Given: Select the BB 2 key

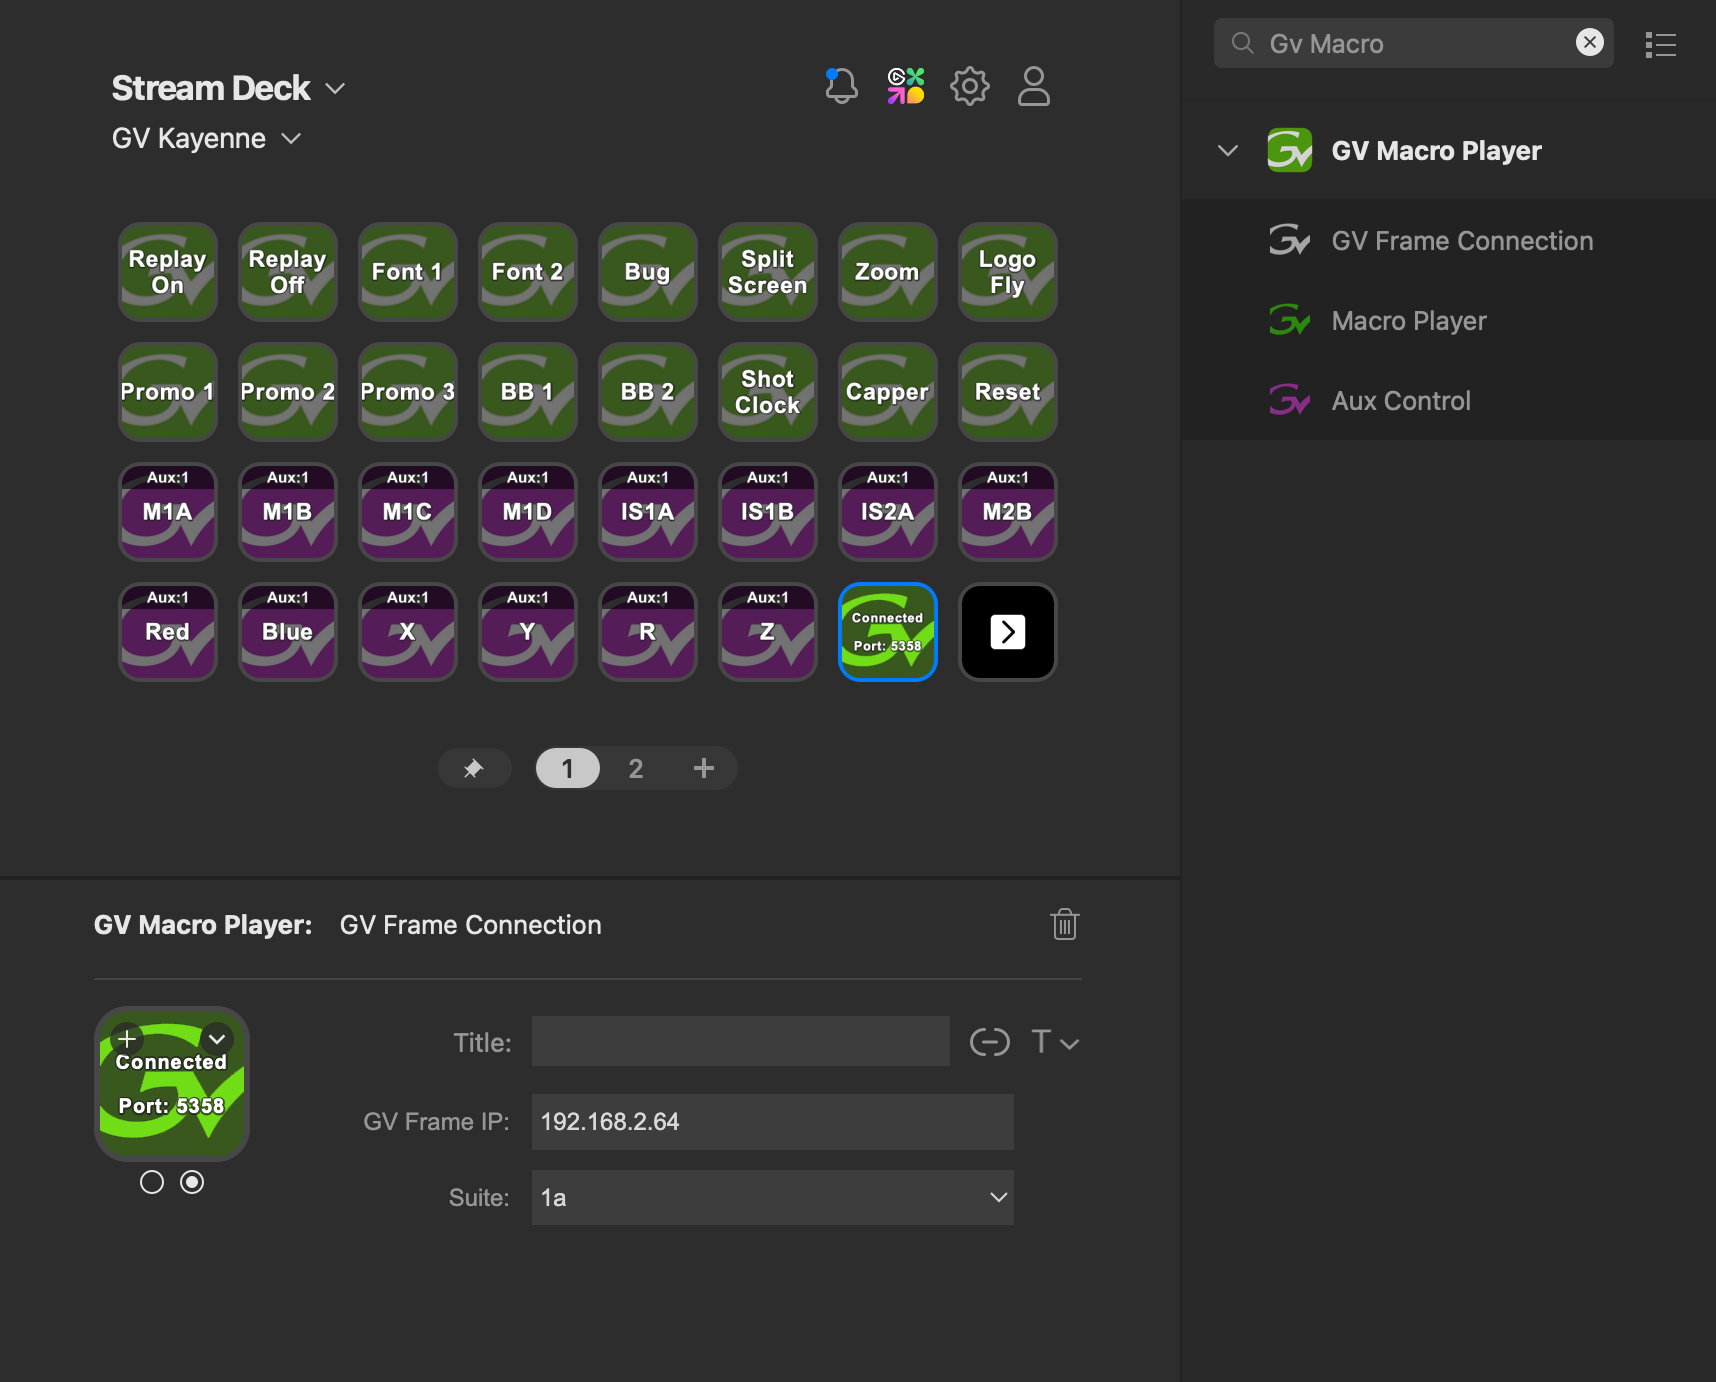Looking at the screenshot, I should (x=648, y=392).
